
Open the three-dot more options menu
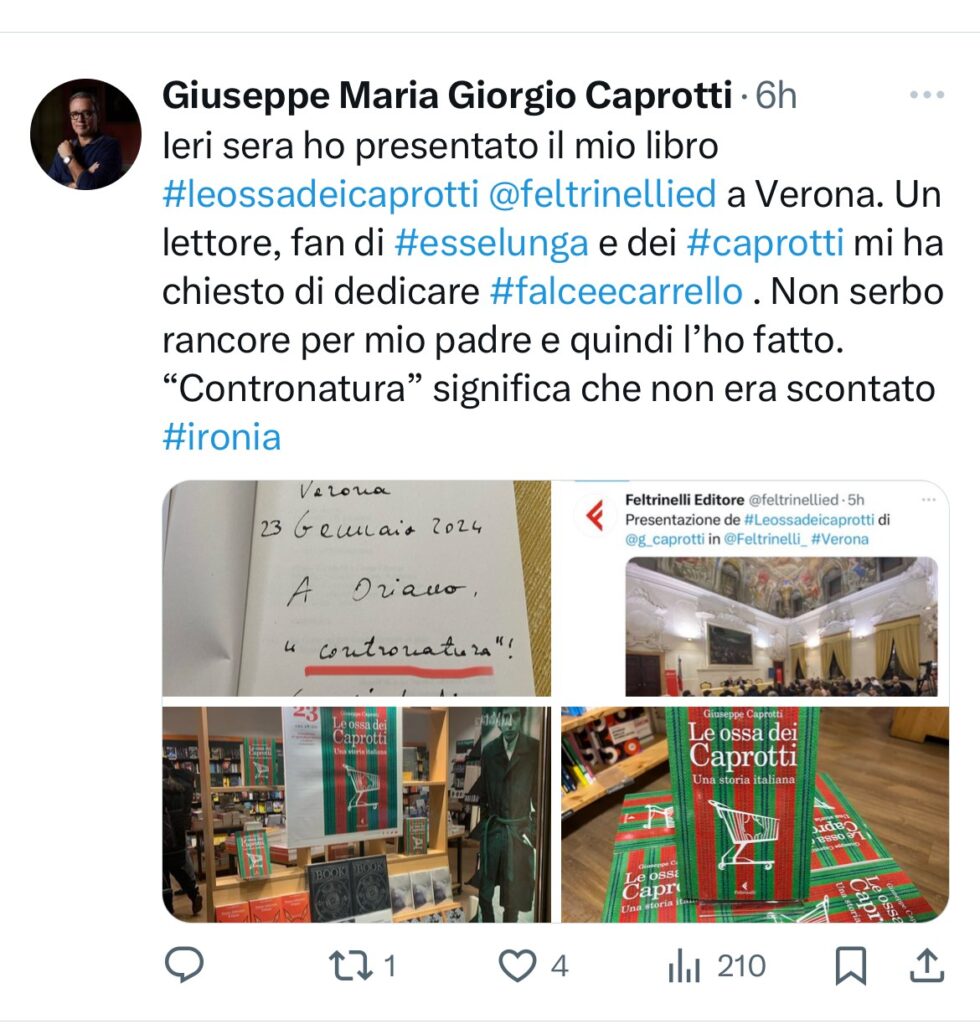tap(926, 95)
